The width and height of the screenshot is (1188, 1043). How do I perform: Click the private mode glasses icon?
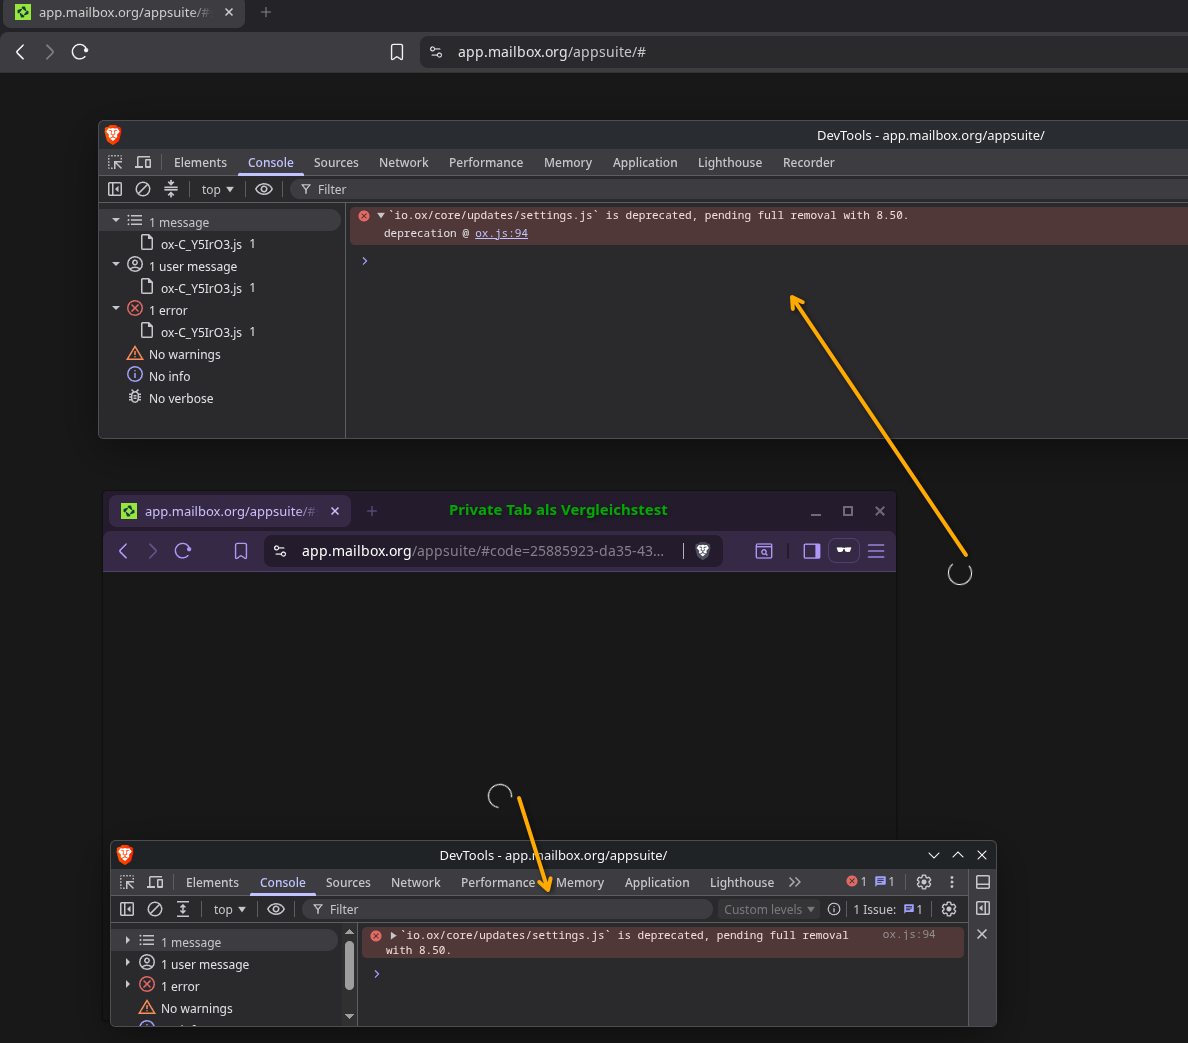843,551
